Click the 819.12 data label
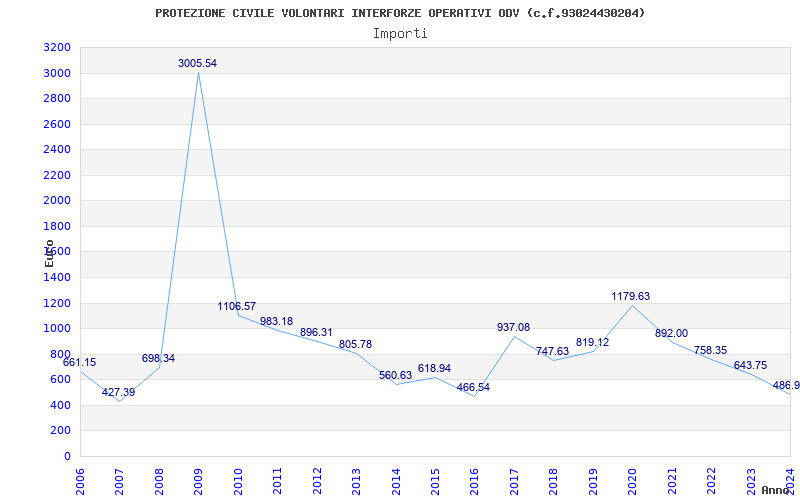Image resolution: width=800 pixels, height=500 pixels. point(592,342)
